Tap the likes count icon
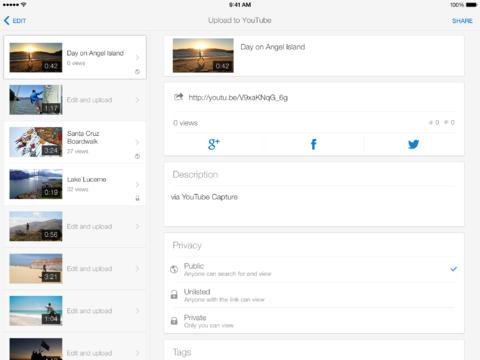 [431, 123]
